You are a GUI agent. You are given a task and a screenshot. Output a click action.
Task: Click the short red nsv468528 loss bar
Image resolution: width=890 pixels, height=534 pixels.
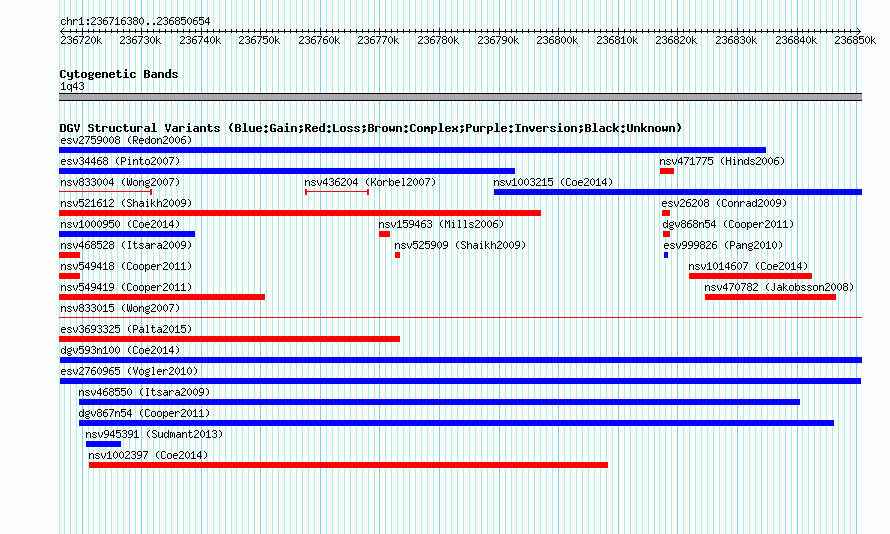pyautogui.click(x=69, y=255)
